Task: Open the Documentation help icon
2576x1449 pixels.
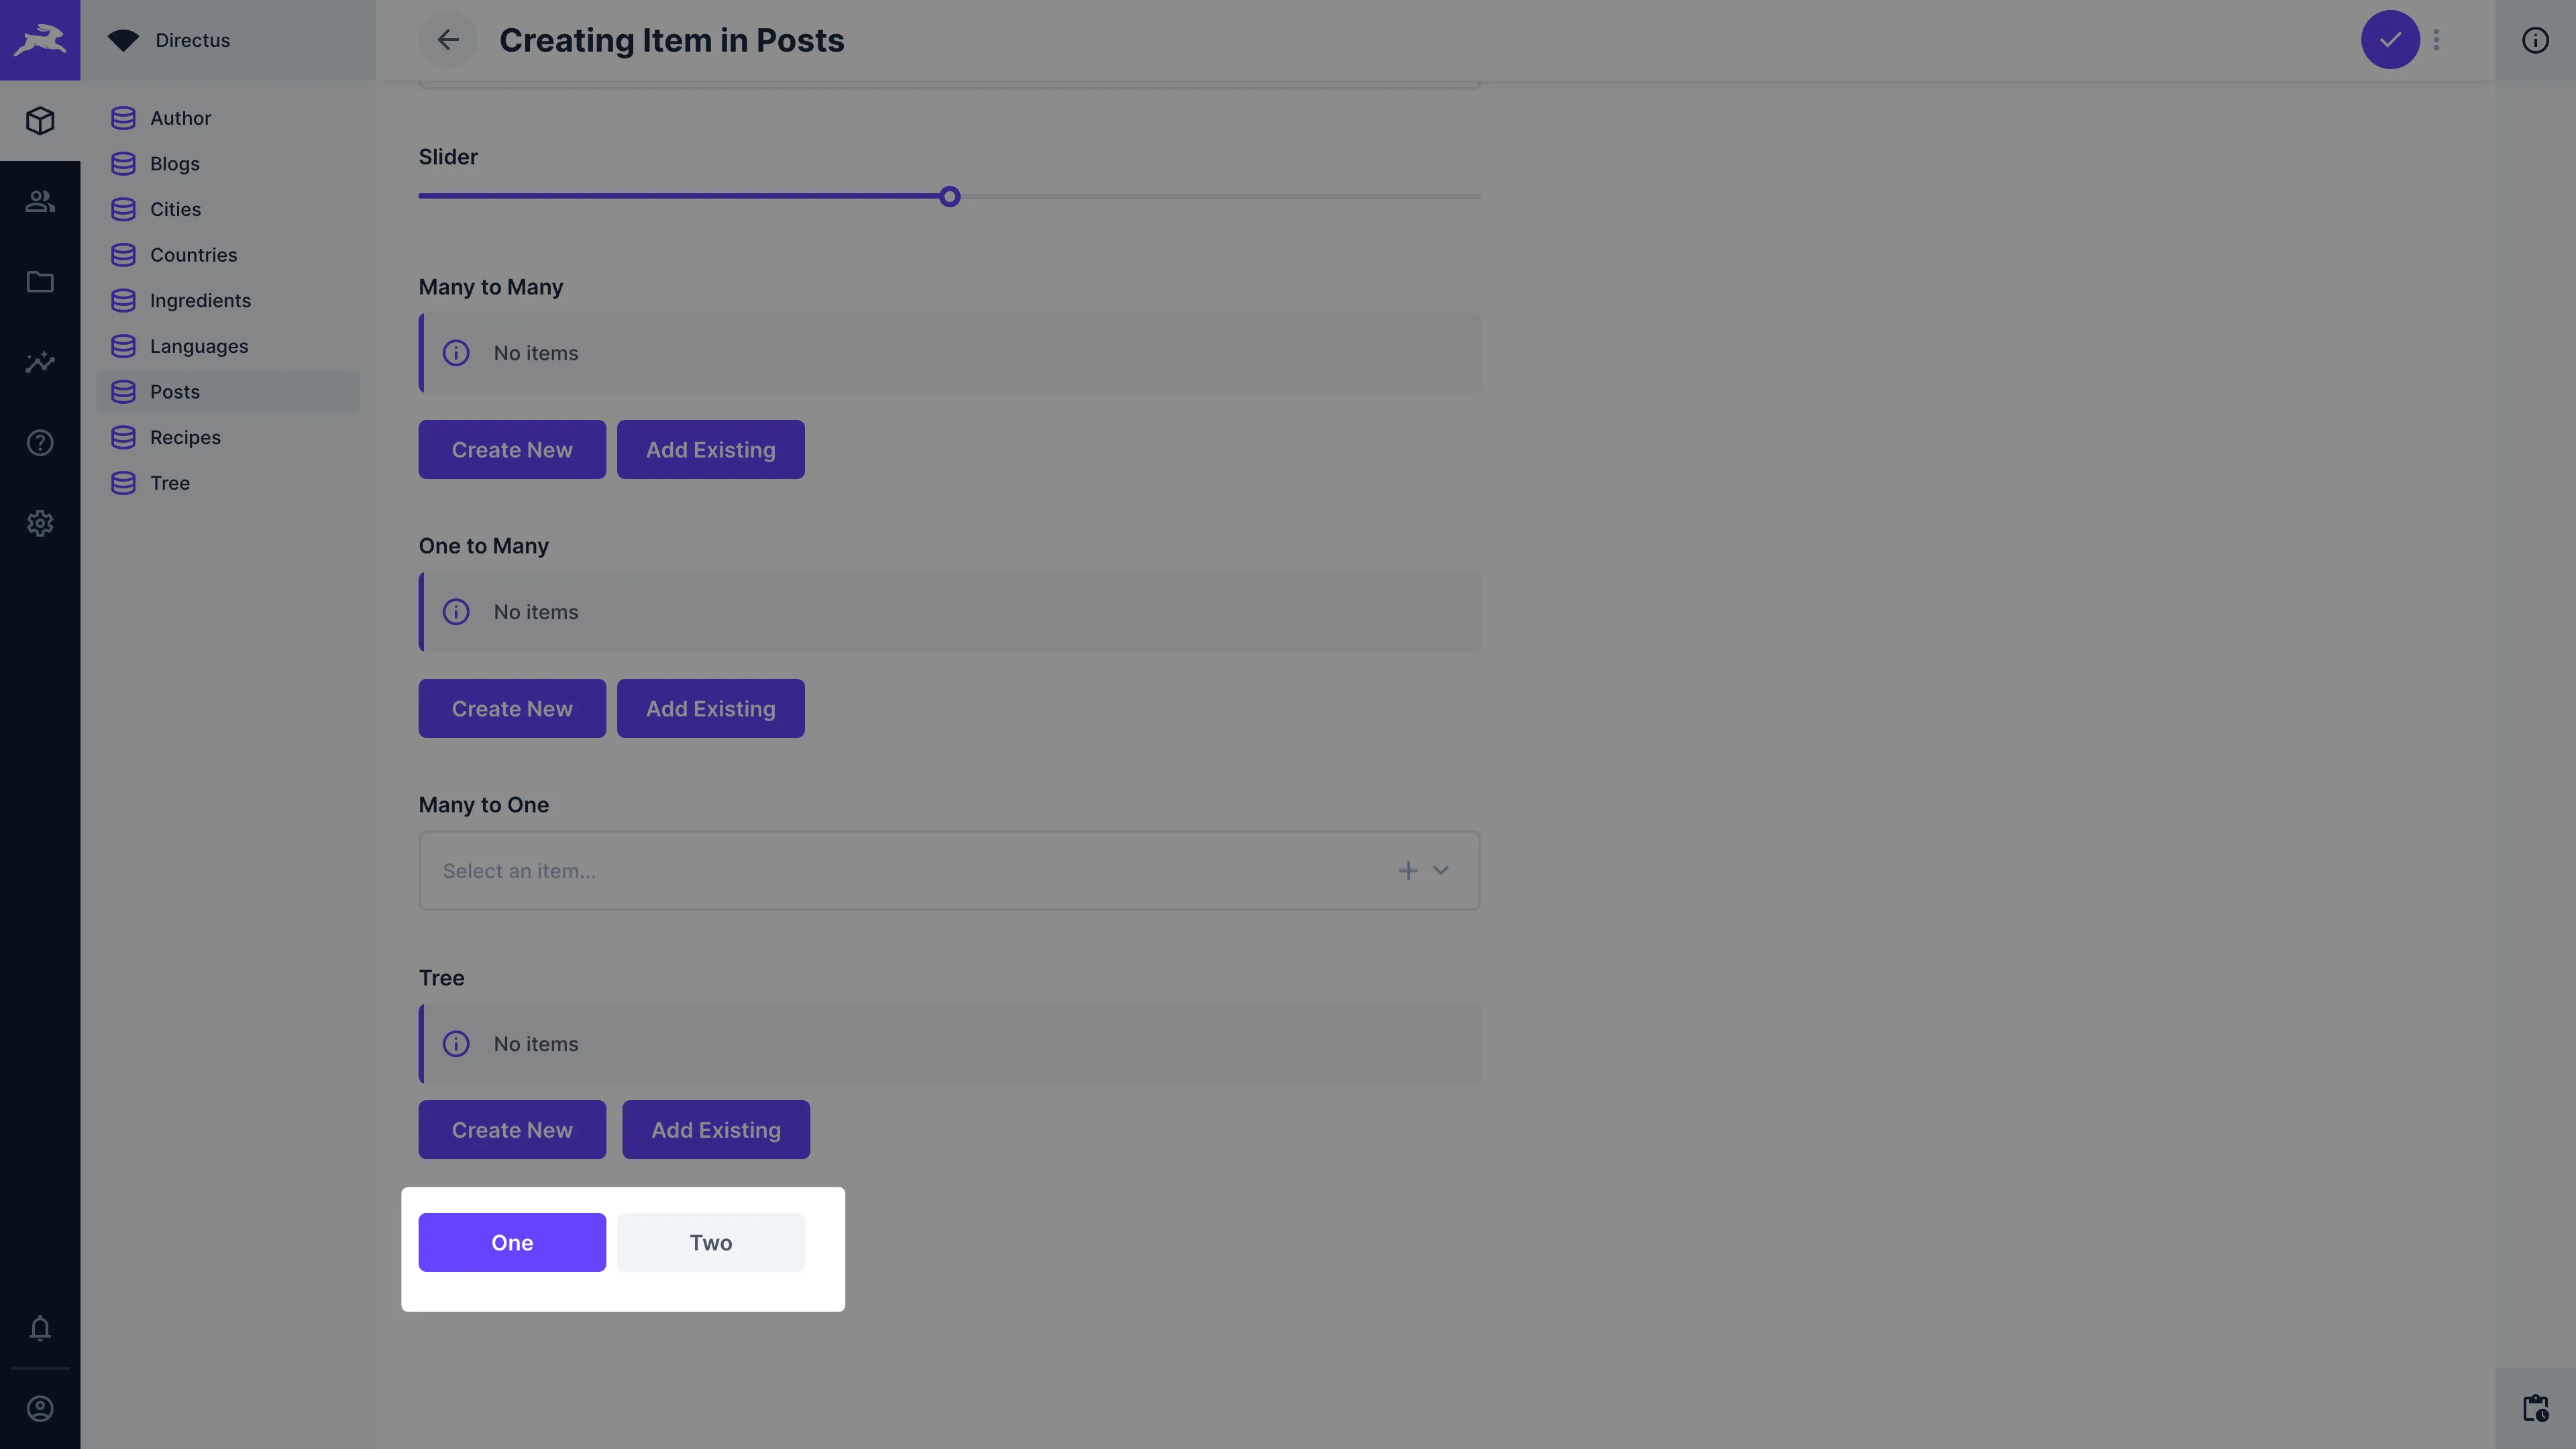Action: [40, 442]
